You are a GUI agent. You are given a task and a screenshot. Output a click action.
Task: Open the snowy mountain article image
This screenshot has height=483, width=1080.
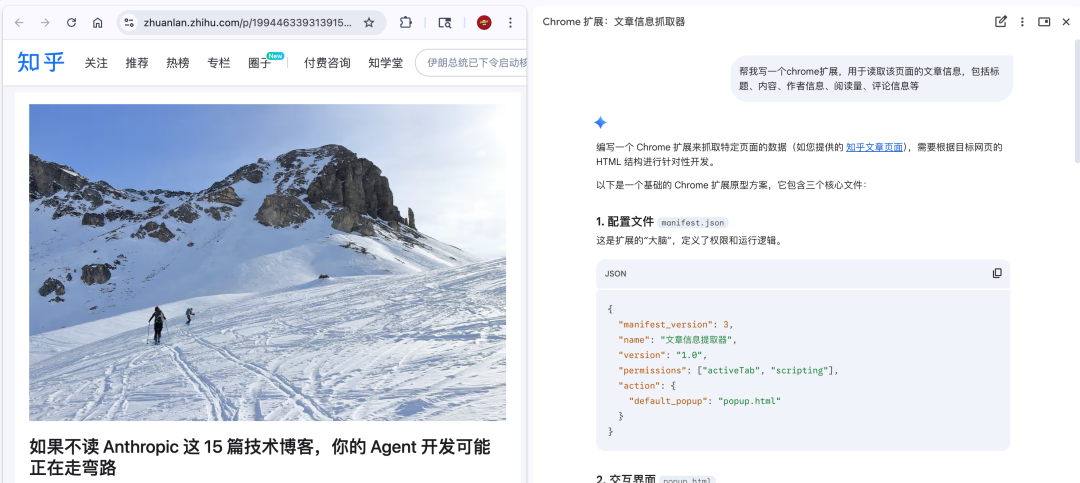(267, 263)
